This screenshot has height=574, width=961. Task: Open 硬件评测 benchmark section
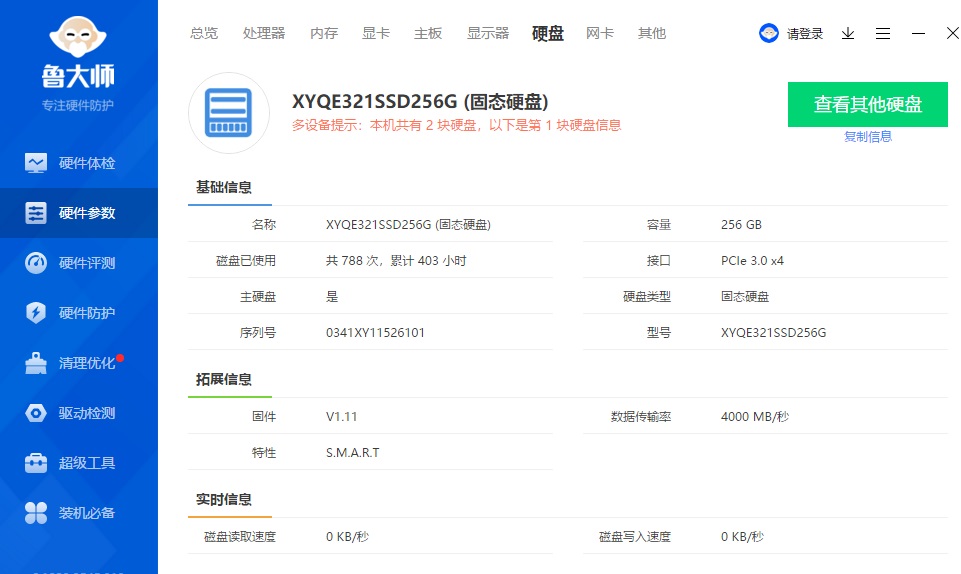click(x=78, y=263)
